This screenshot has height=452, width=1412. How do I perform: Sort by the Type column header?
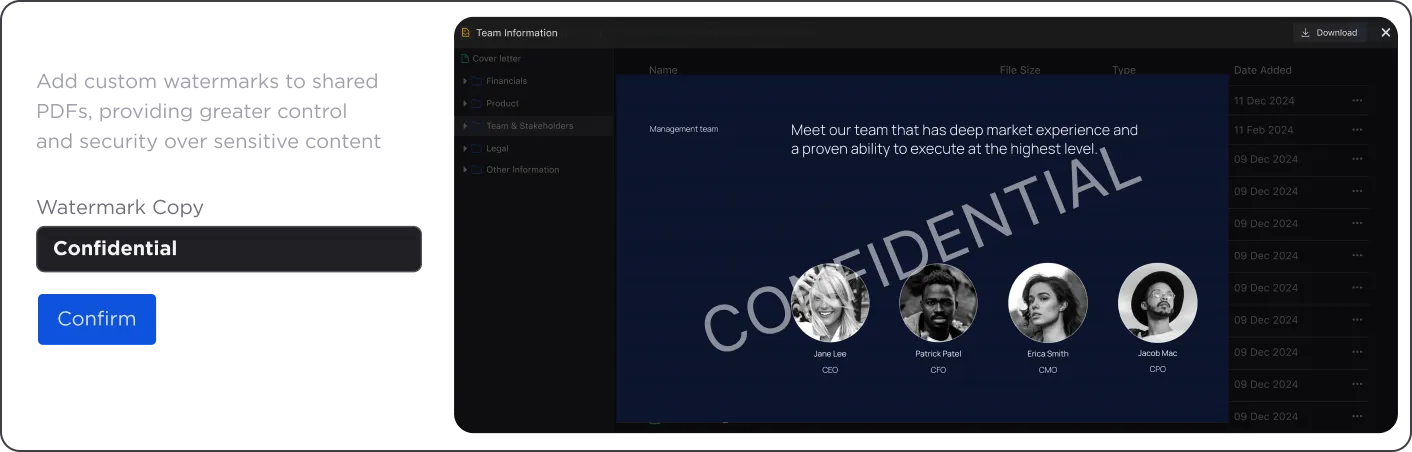coord(1124,71)
